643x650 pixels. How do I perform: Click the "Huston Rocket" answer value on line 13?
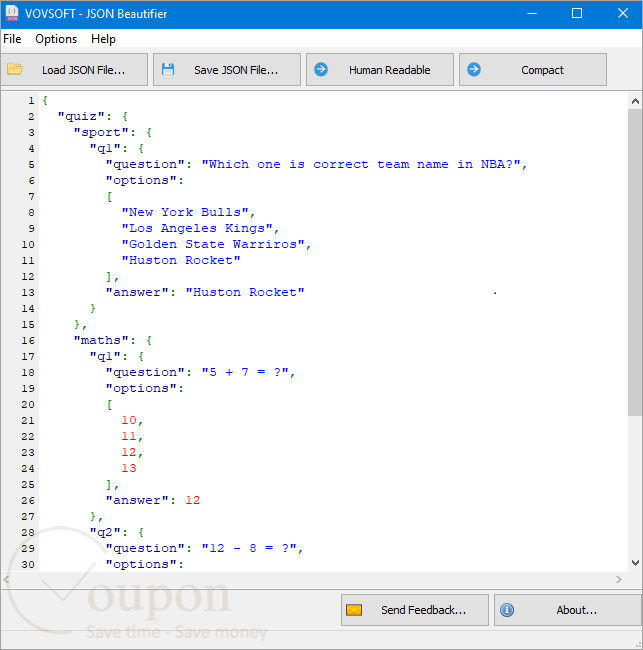(245, 293)
